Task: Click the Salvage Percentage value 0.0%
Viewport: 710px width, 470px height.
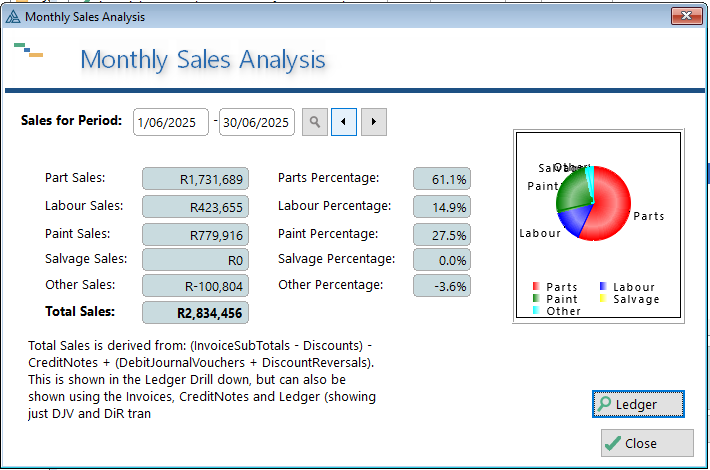Action: (x=442, y=260)
